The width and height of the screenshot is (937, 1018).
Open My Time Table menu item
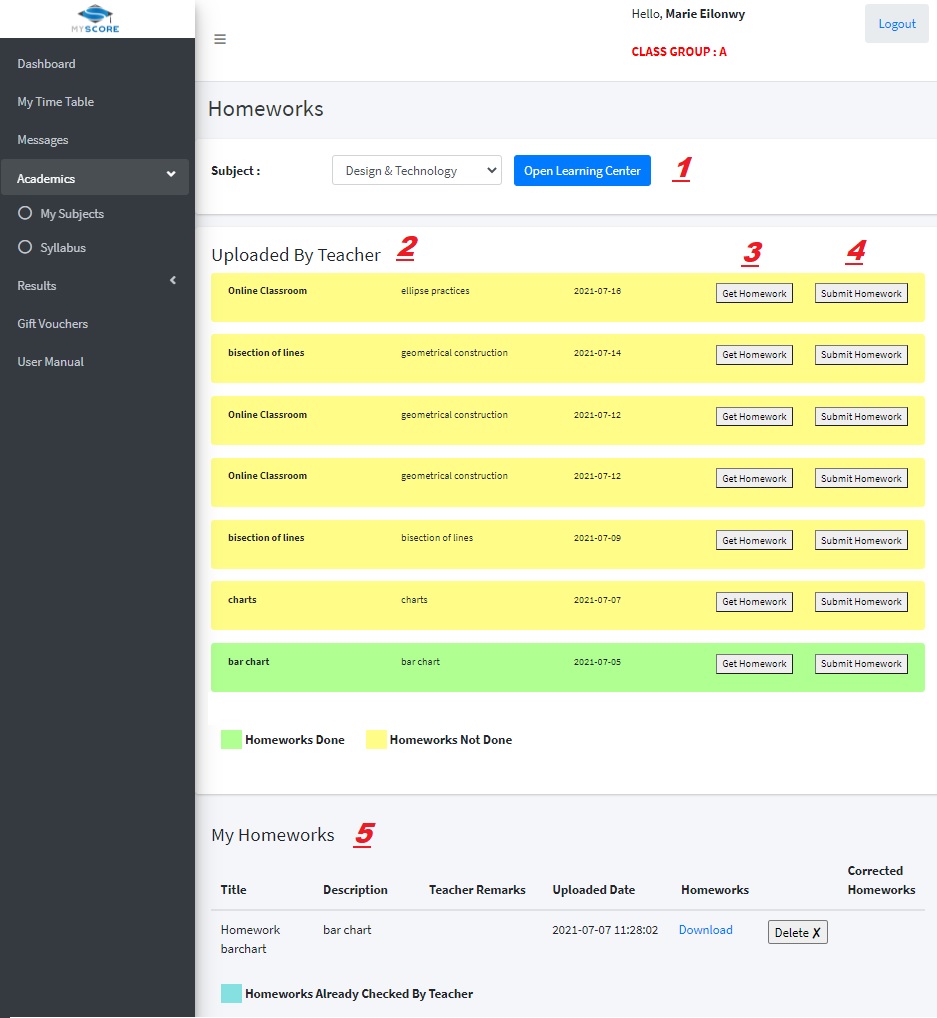tap(55, 102)
